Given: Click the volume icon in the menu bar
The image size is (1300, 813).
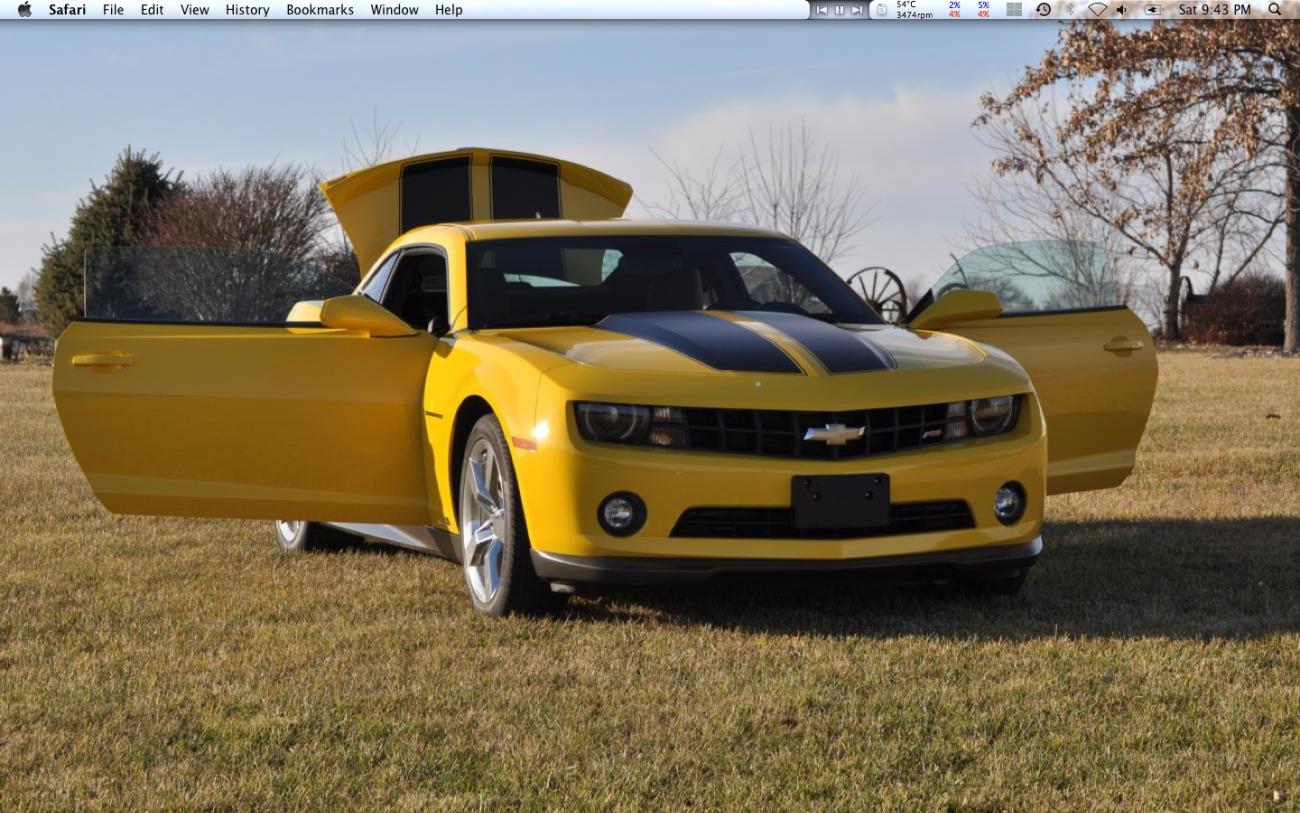Looking at the screenshot, I should click(1123, 9).
